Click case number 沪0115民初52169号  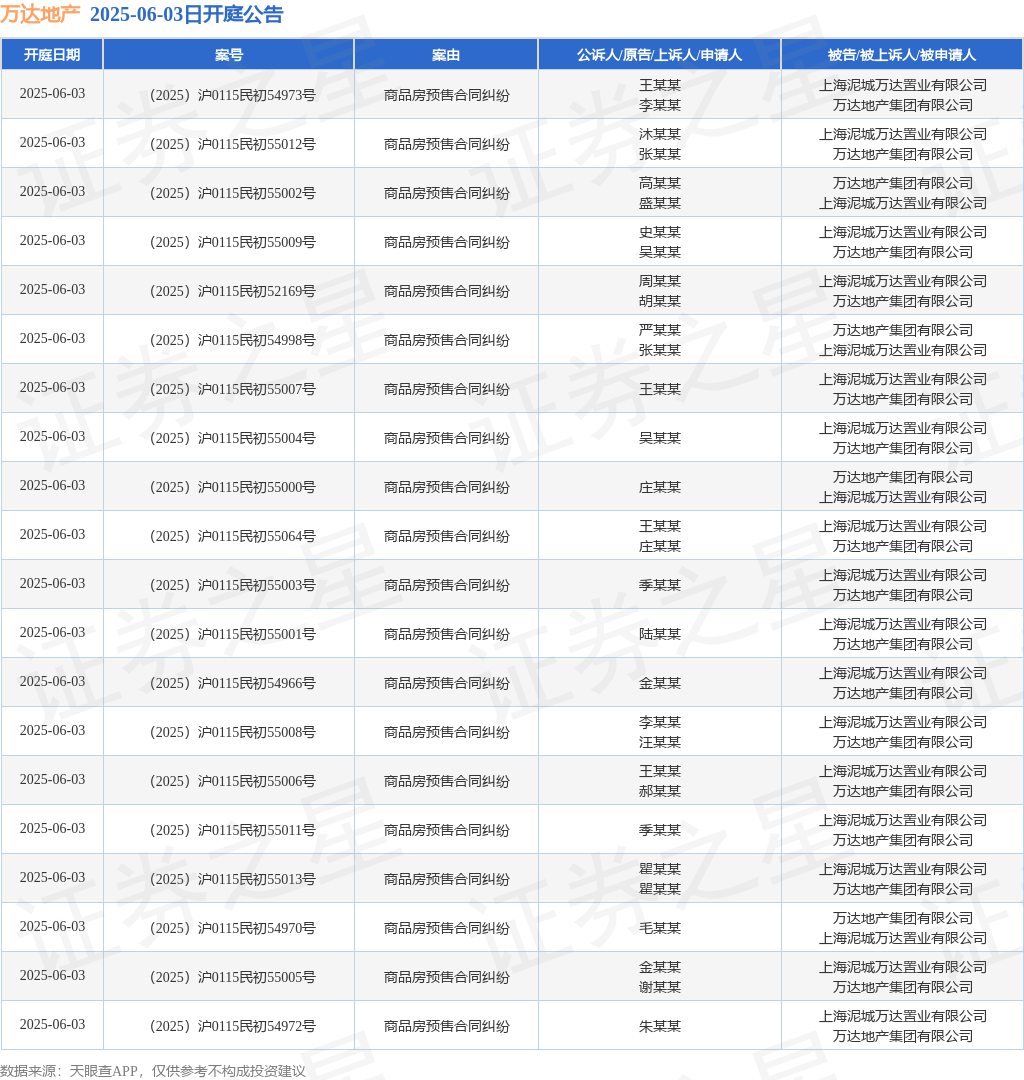pos(233,291)
